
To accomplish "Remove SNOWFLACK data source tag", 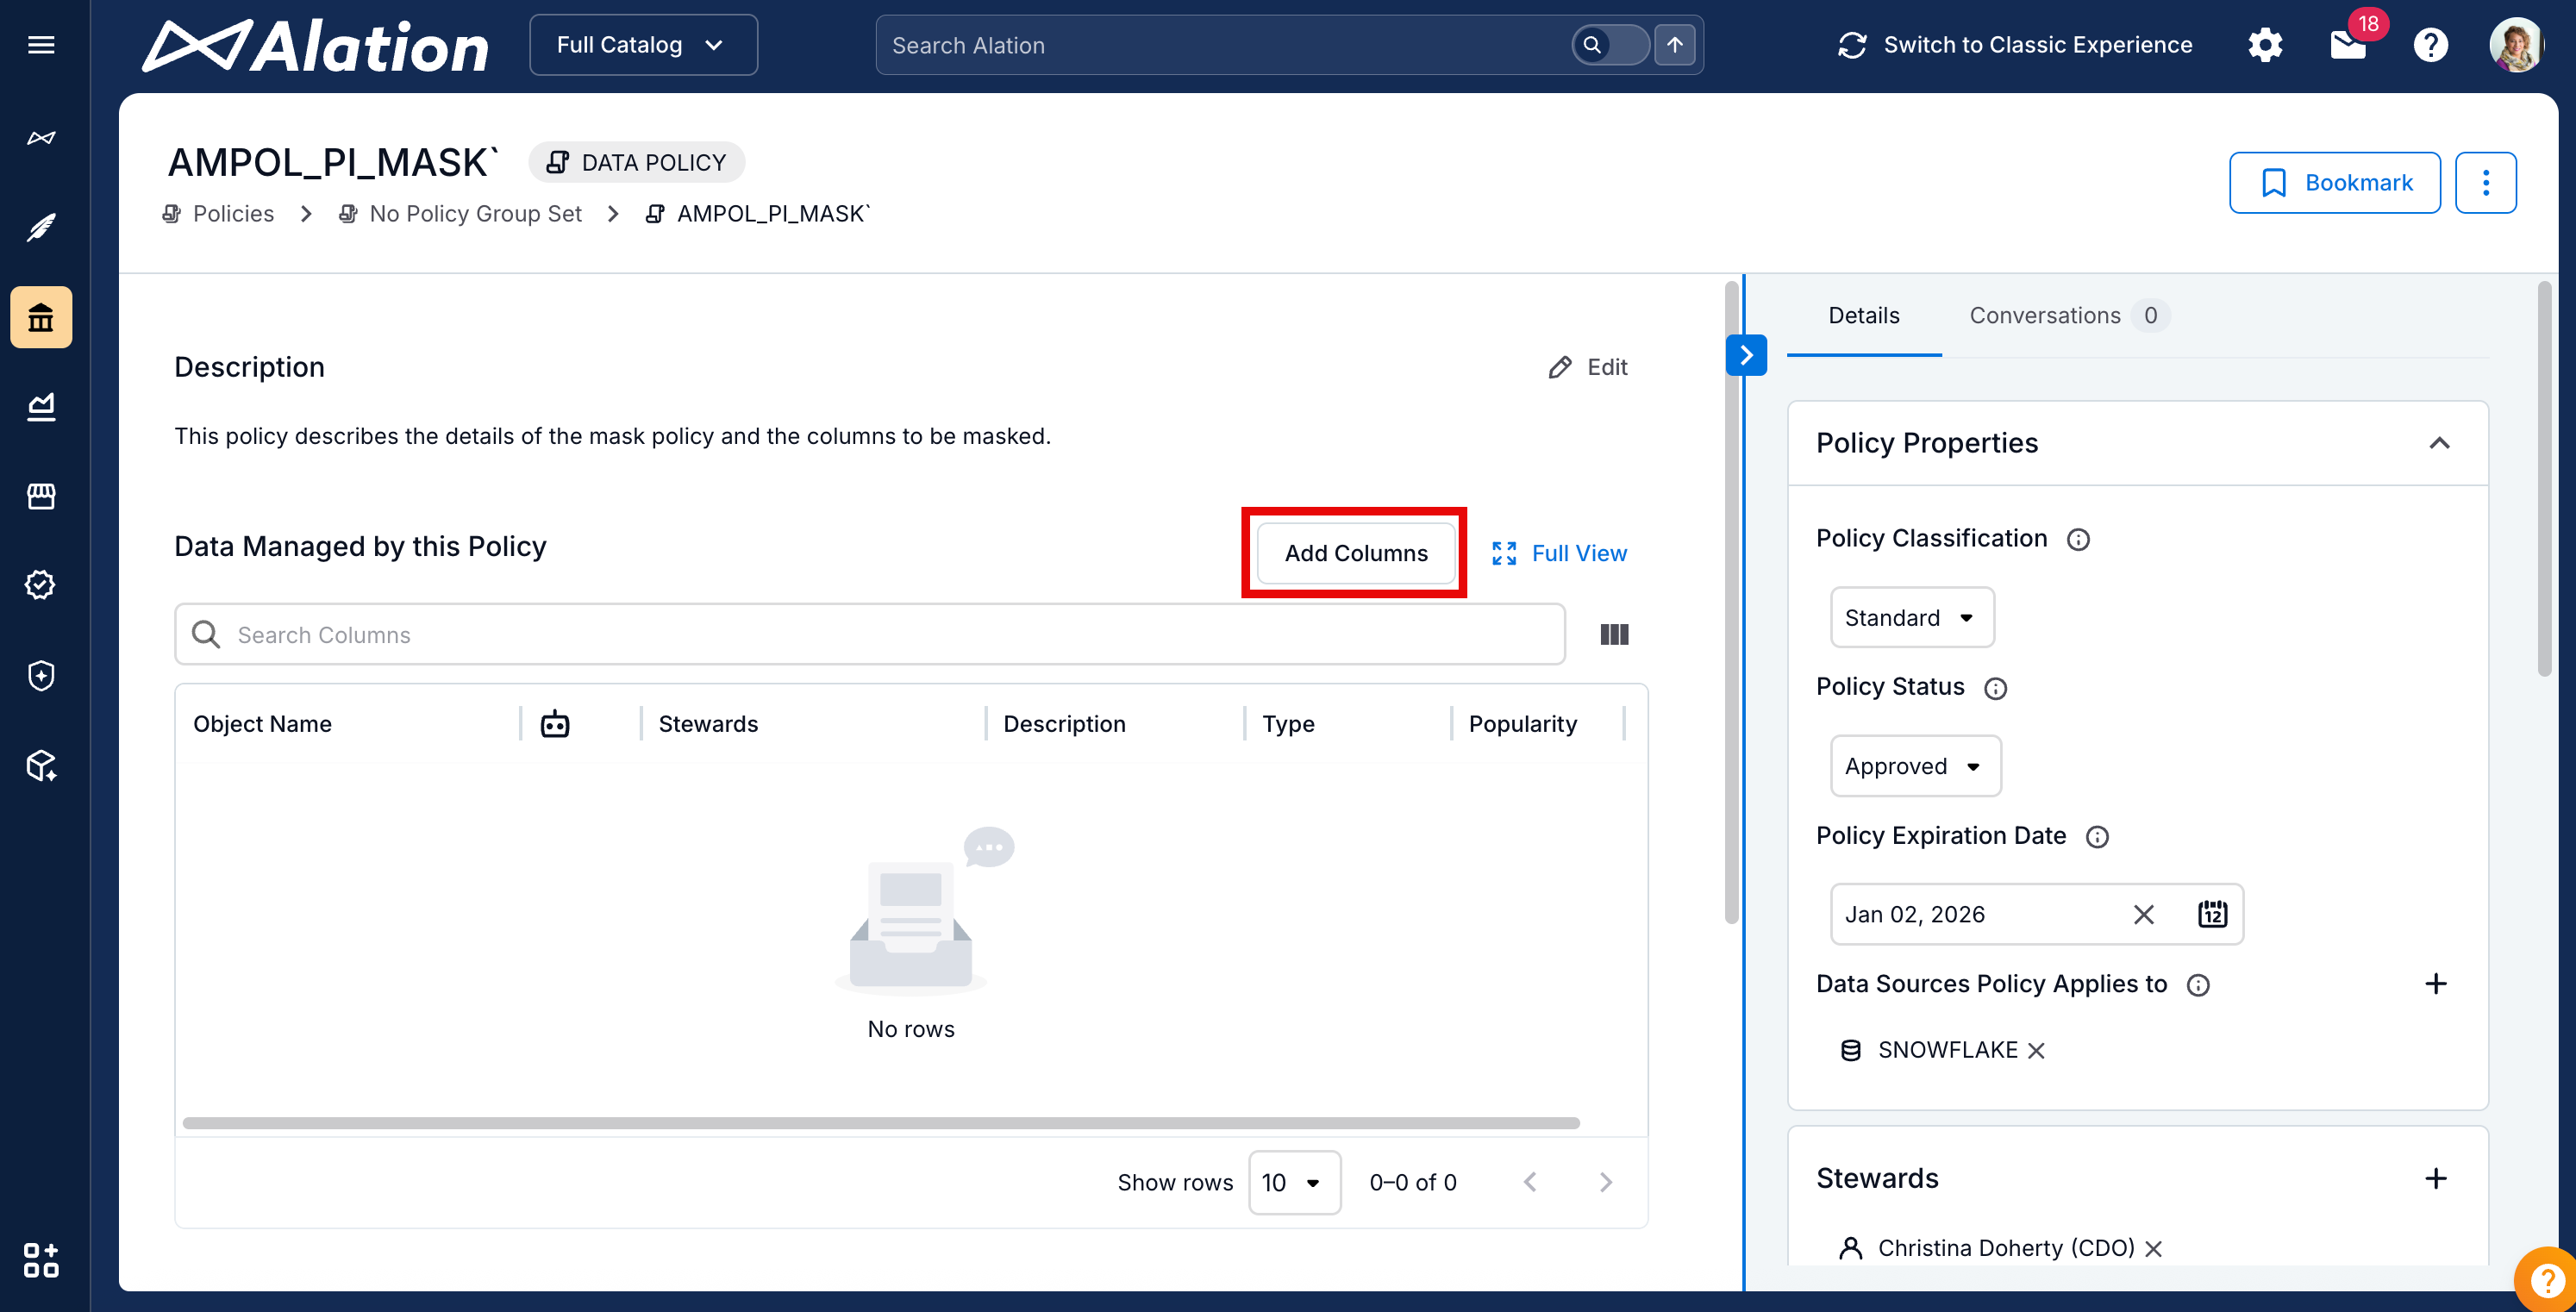I will 2036,1051.
